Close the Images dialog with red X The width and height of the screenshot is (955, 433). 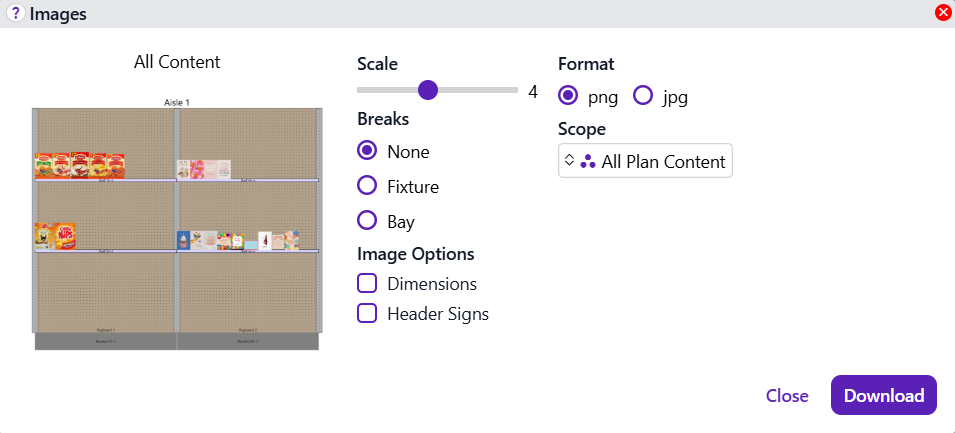[x=942, y=13]
